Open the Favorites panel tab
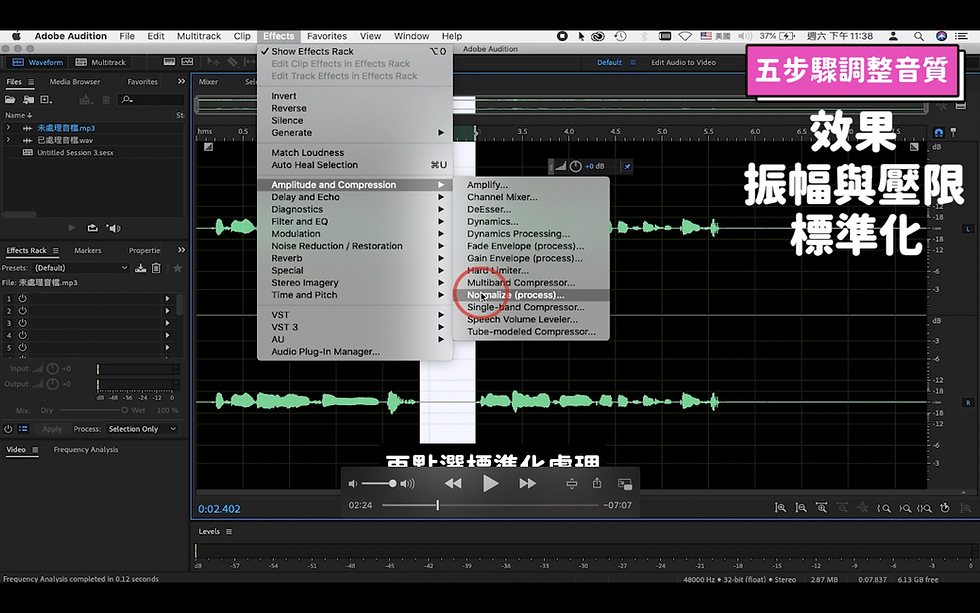980x613 pixels. [142, 82]
